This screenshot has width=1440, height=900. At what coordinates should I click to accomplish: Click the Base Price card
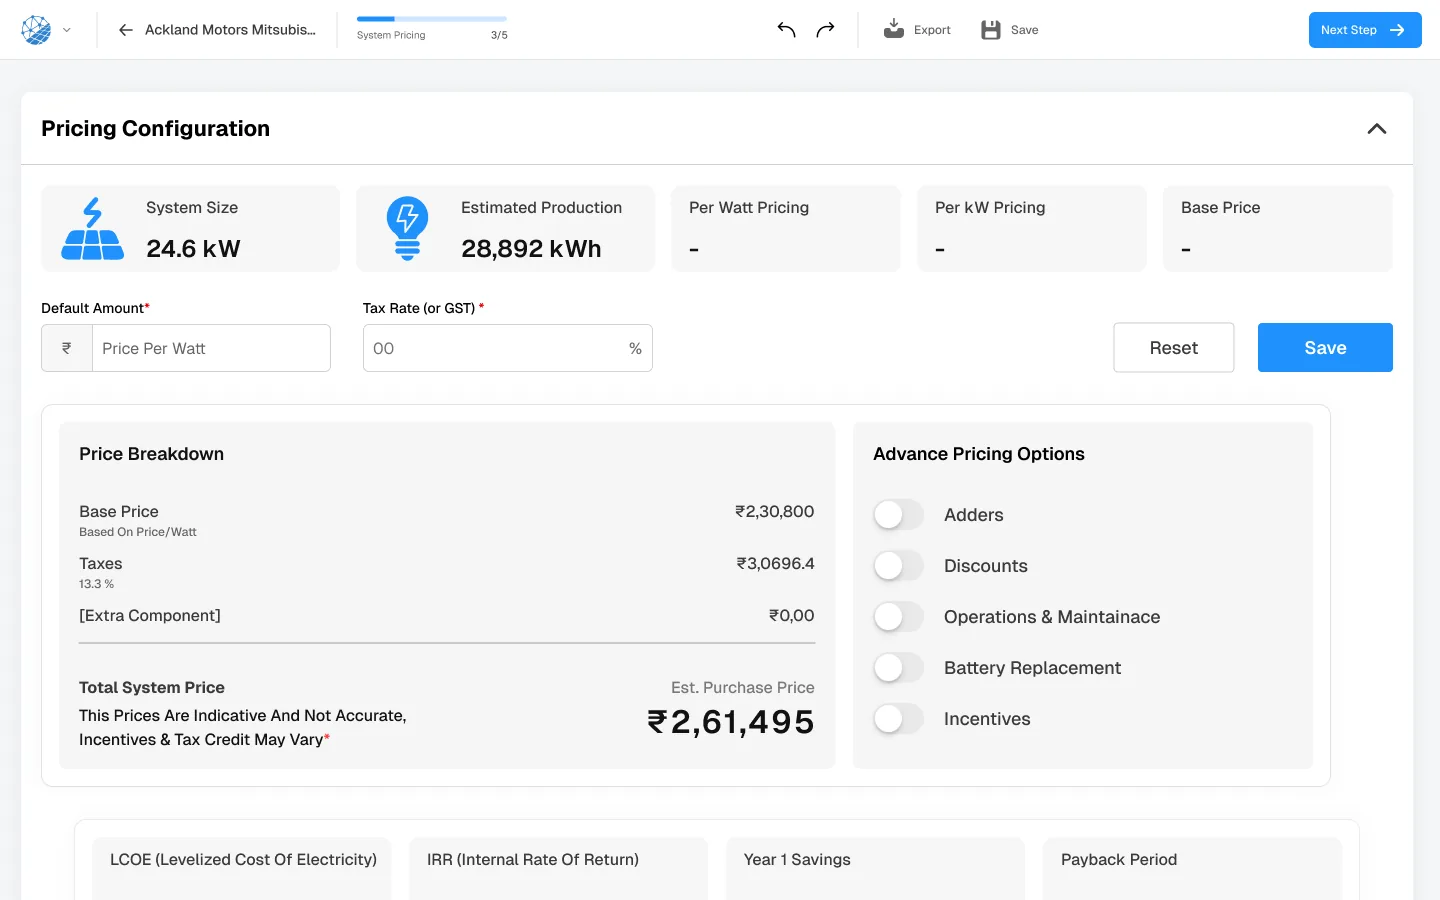click(1278, 228)
